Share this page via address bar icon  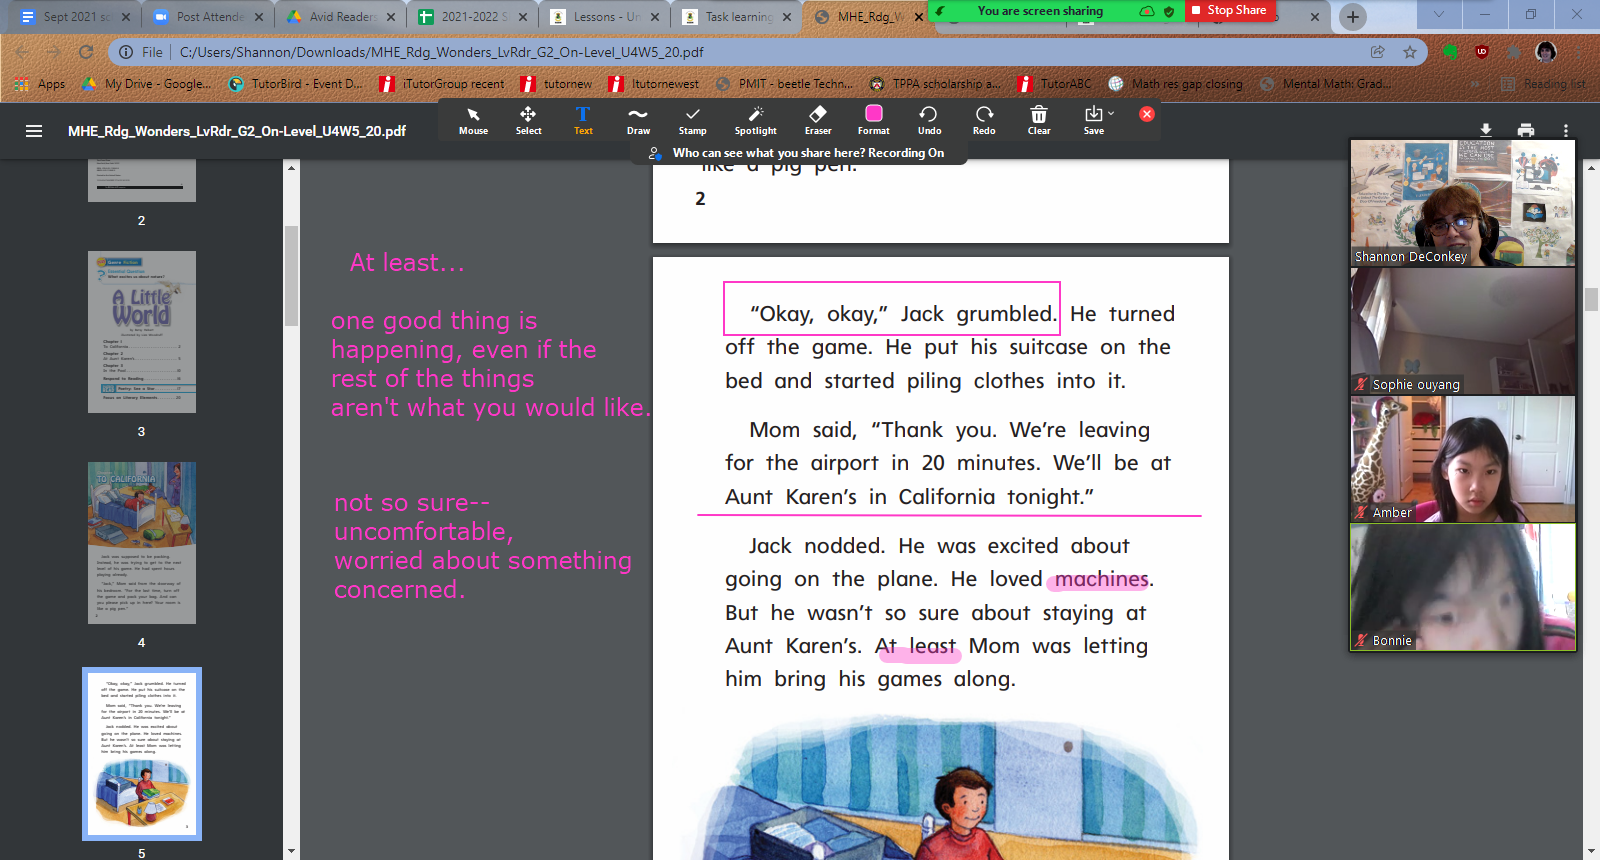pos(1378,52)
